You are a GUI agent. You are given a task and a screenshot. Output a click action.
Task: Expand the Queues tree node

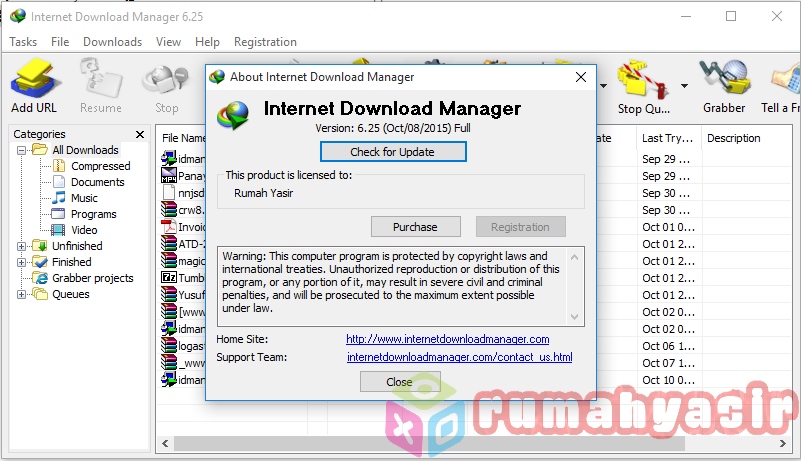[21, 294]
